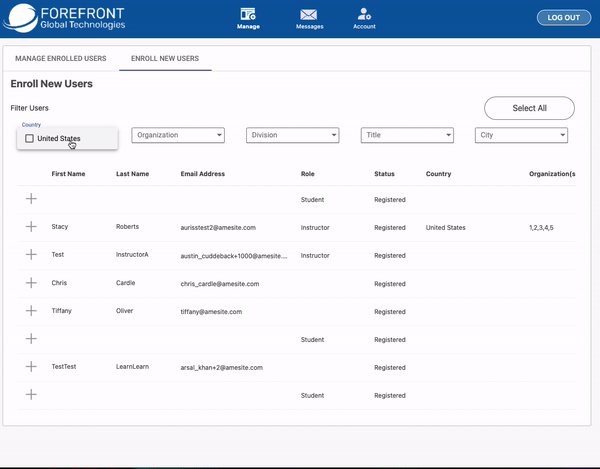Click plus icon for Tiffany Oliver
This screenshot has width=600, height=469.
[31, 311]
